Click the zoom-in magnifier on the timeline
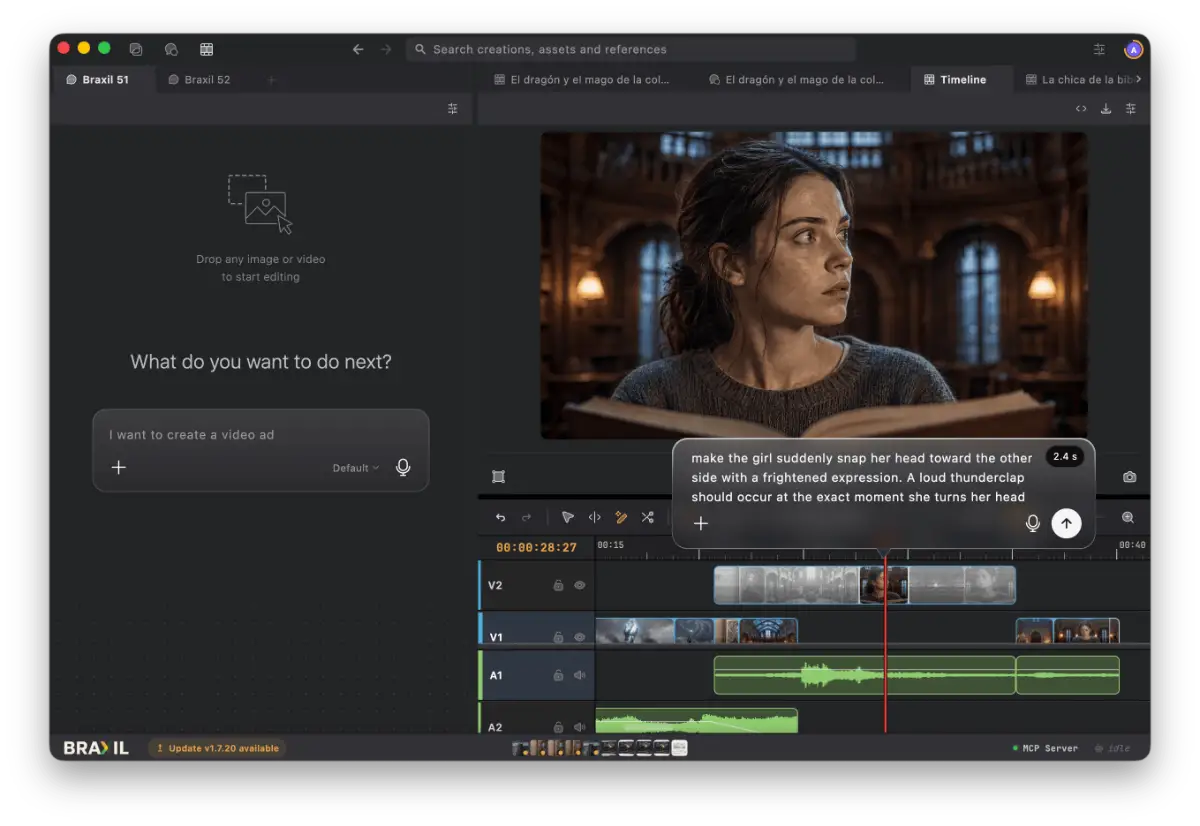 click(x=1128, y=517)
